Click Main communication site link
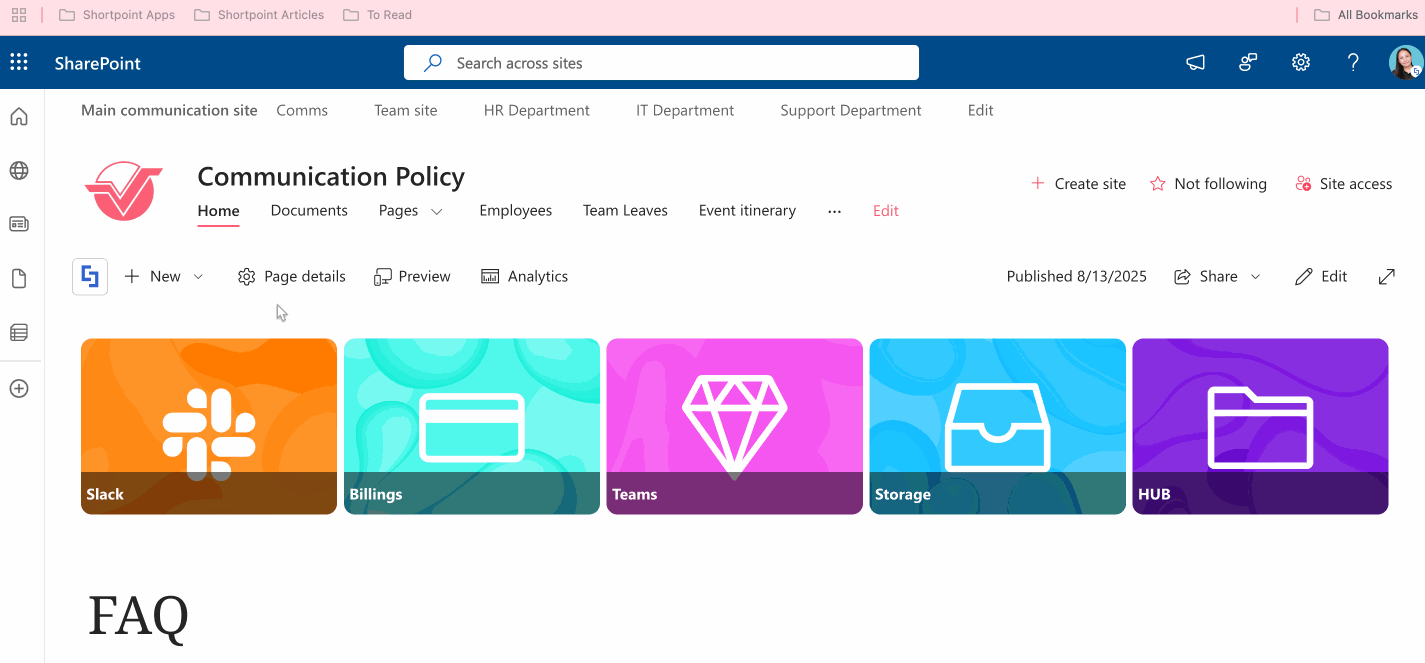This screenshot has height=663, width=1425. (x=169, y=111)
